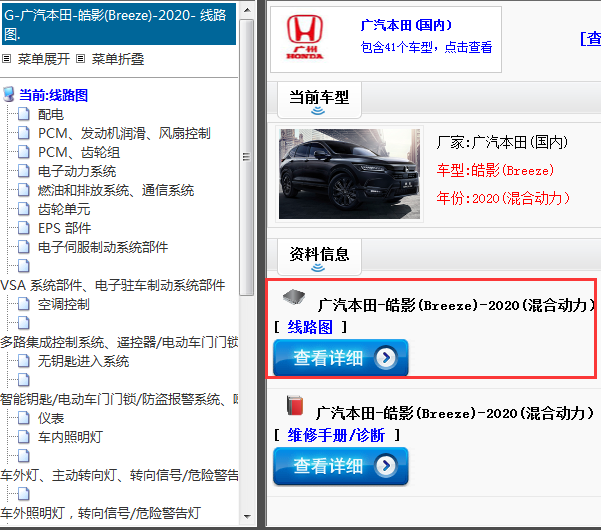
Task: Open PCM、齿轮组 diagram
Action: (79, 152)
